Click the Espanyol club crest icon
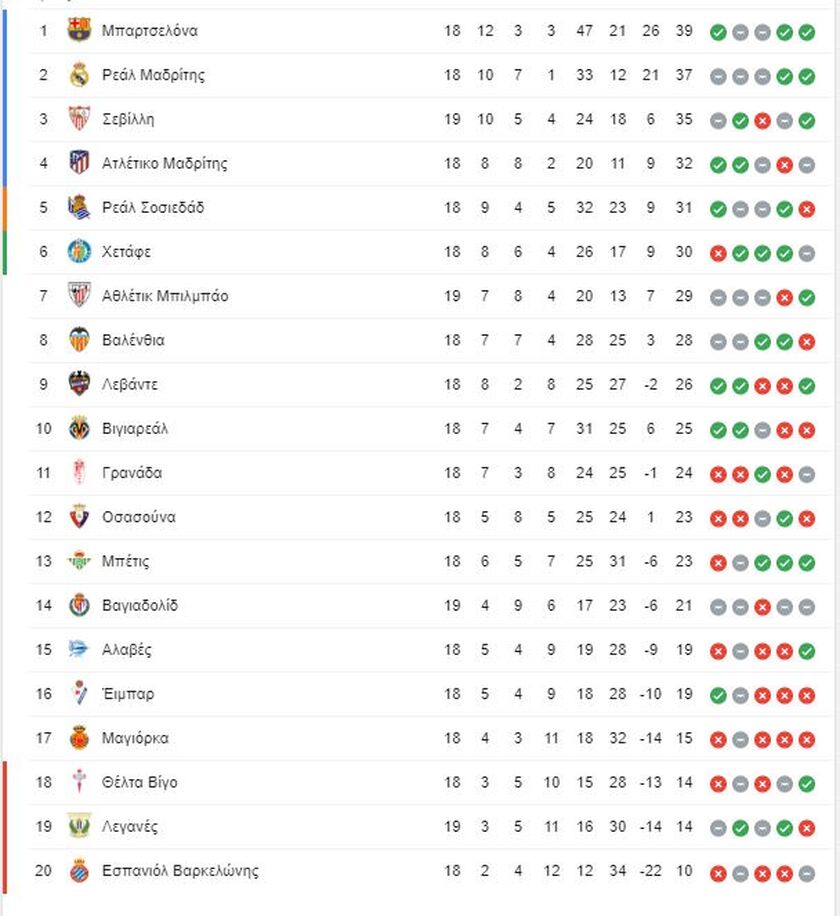The height and width of the screenshot is (916, 840). click(79, 870)
